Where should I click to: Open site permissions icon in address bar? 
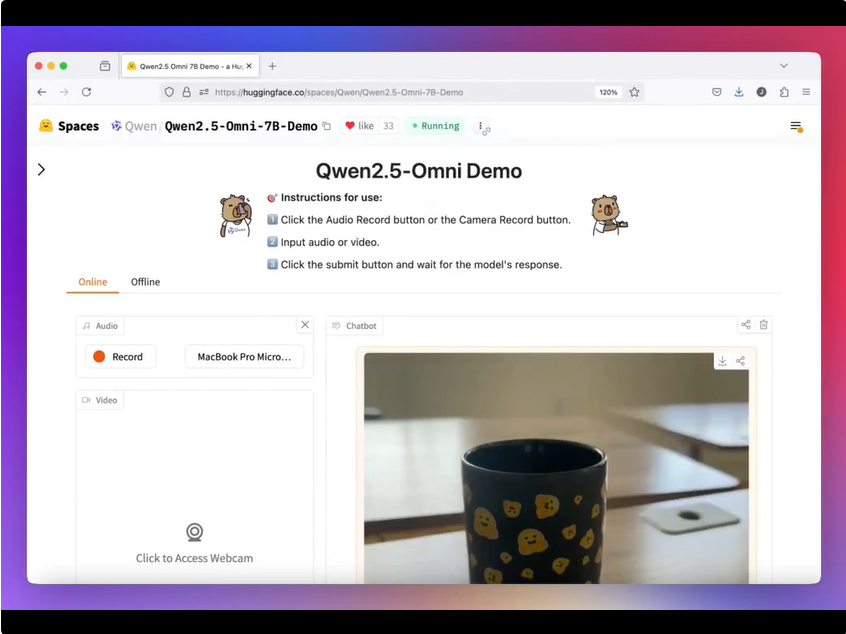[204, 92]
